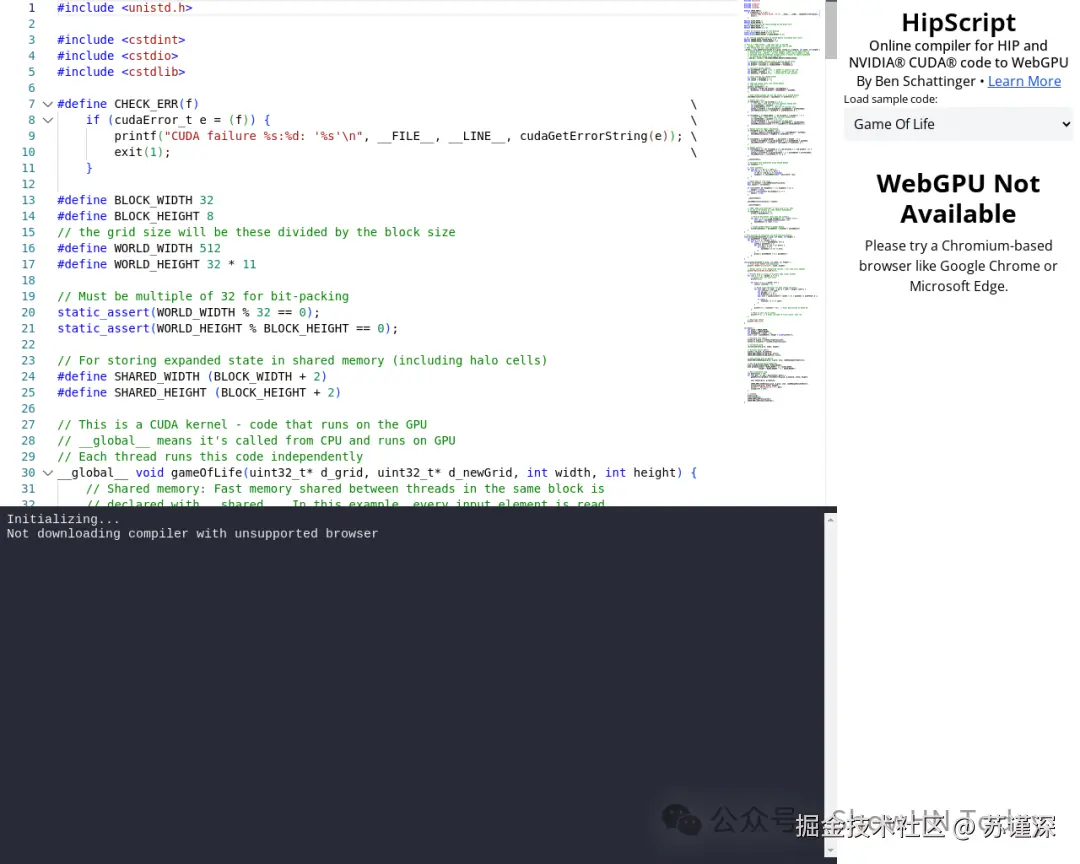Click the console down scroll arrow

click(830, 851)
